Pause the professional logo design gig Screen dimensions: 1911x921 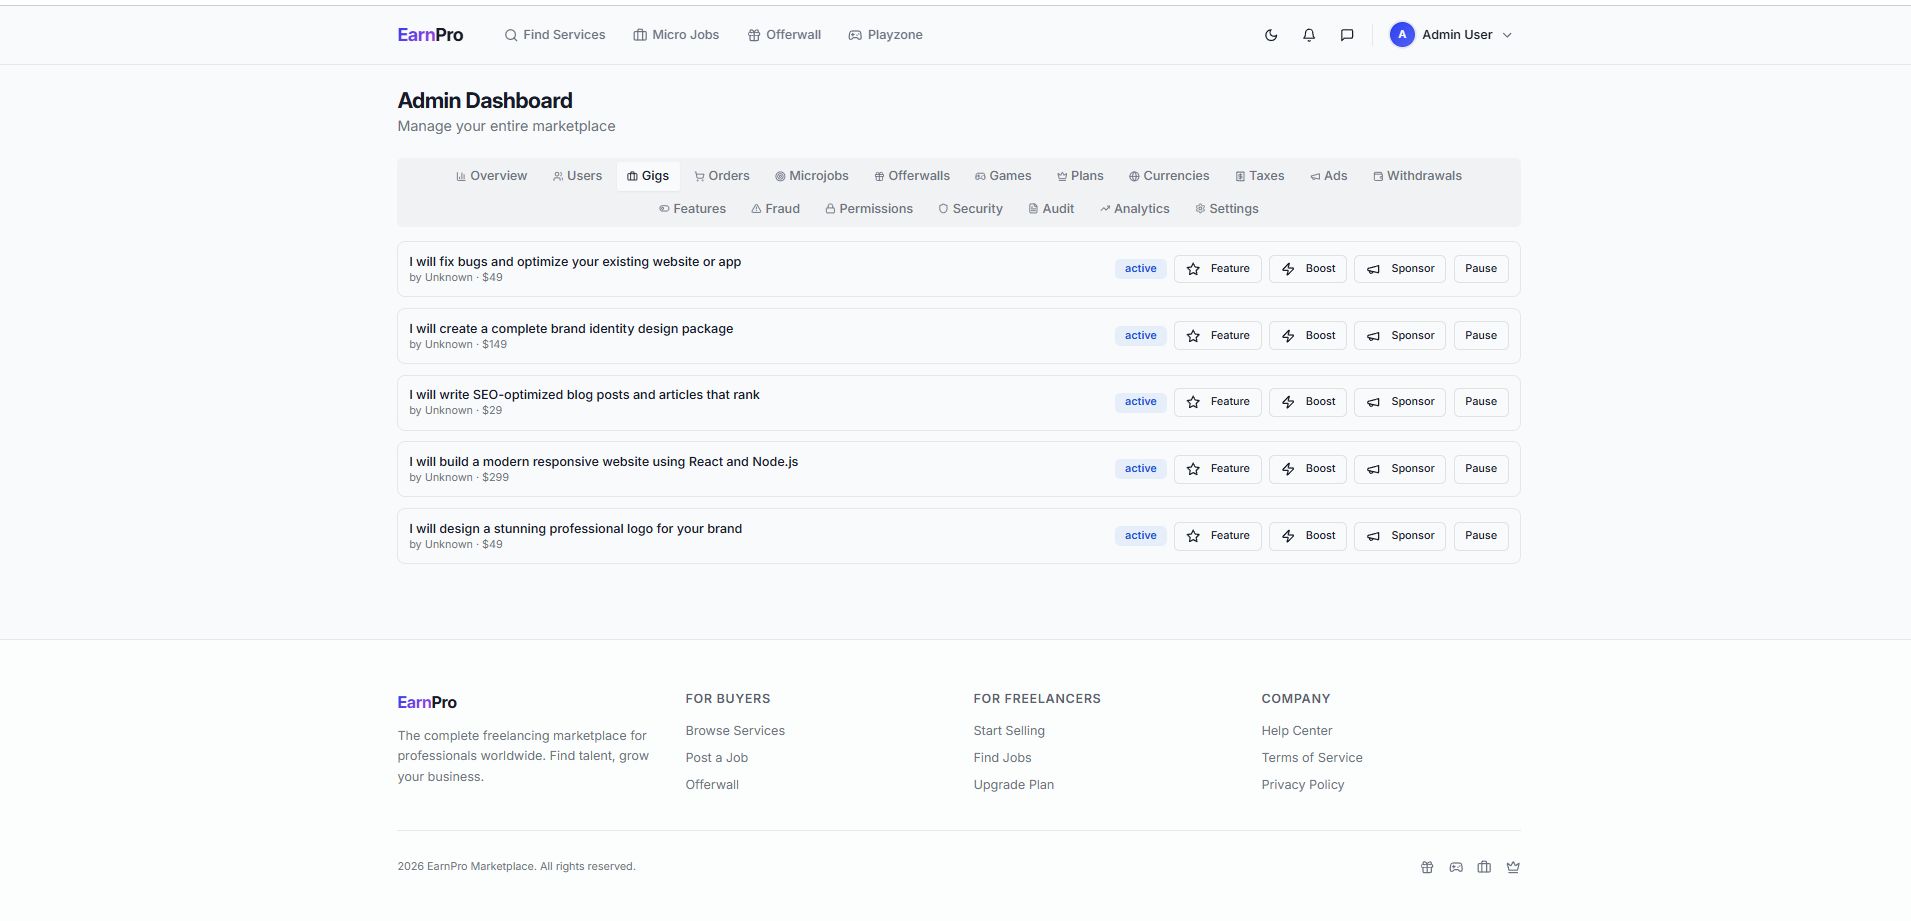coord(1480,536)
